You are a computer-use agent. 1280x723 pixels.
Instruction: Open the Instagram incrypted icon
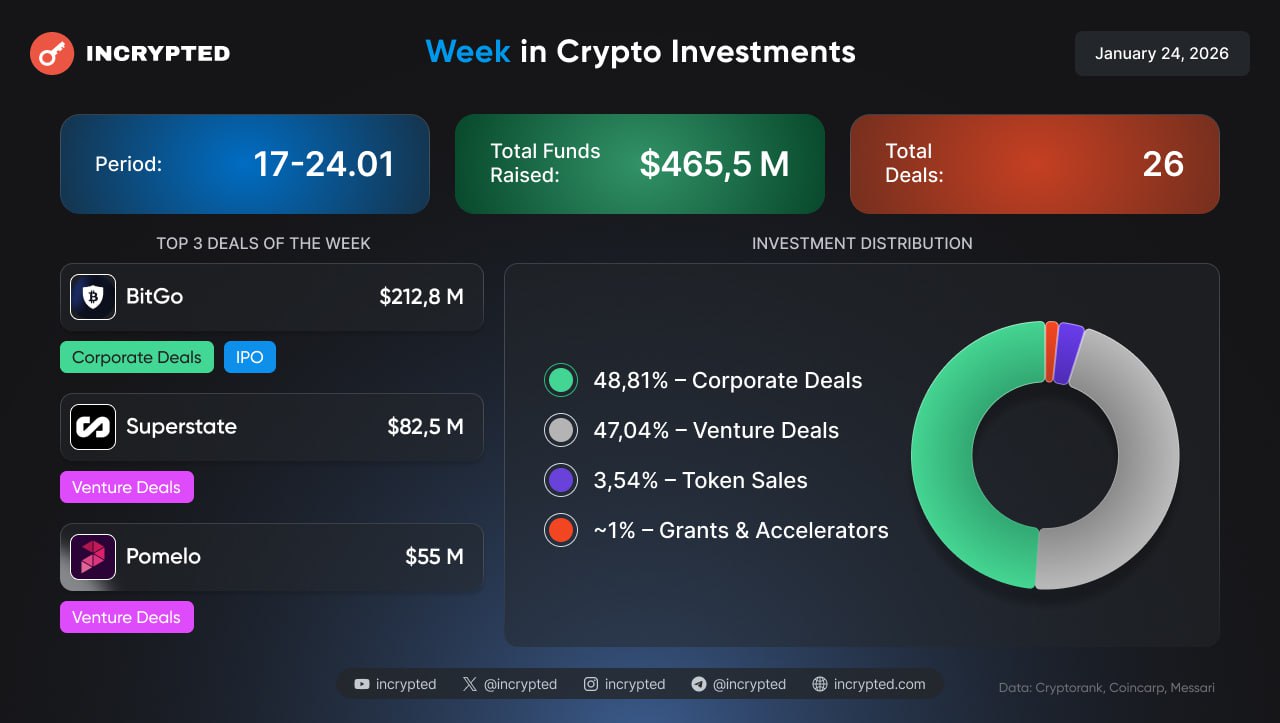[x=591, y=685]
